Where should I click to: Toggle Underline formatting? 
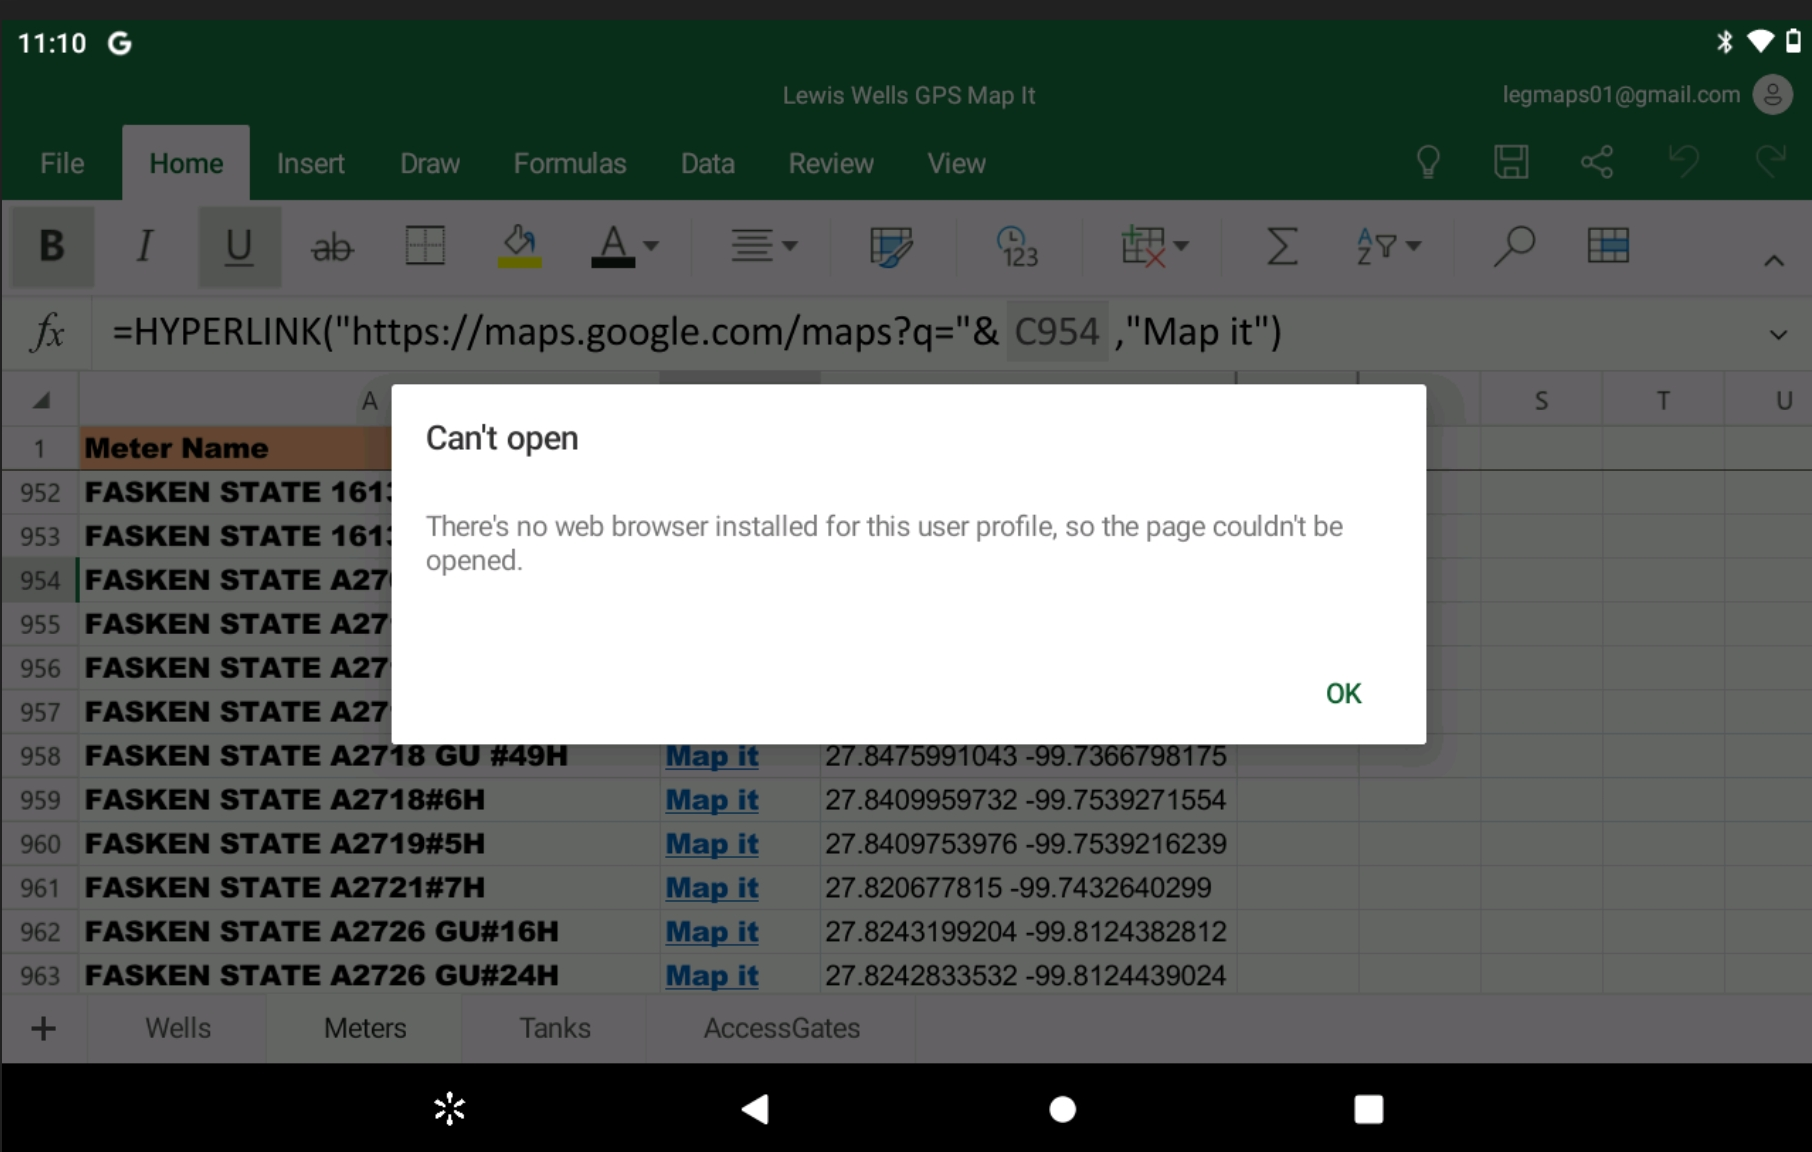(x=239, y=246)
